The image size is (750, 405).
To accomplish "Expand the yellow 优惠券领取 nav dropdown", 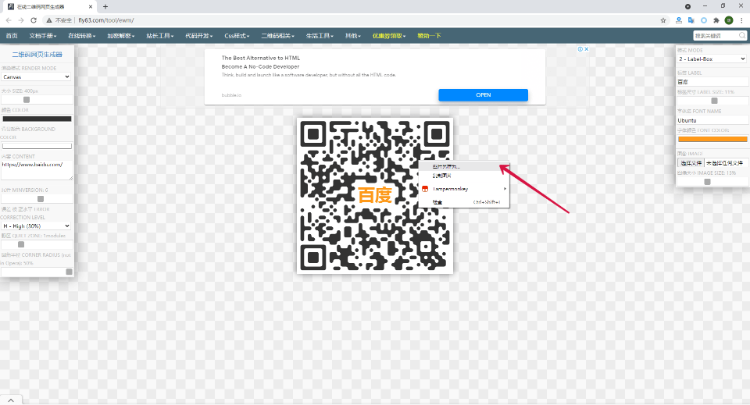I will pyautogui.click(x=389, y=36).
